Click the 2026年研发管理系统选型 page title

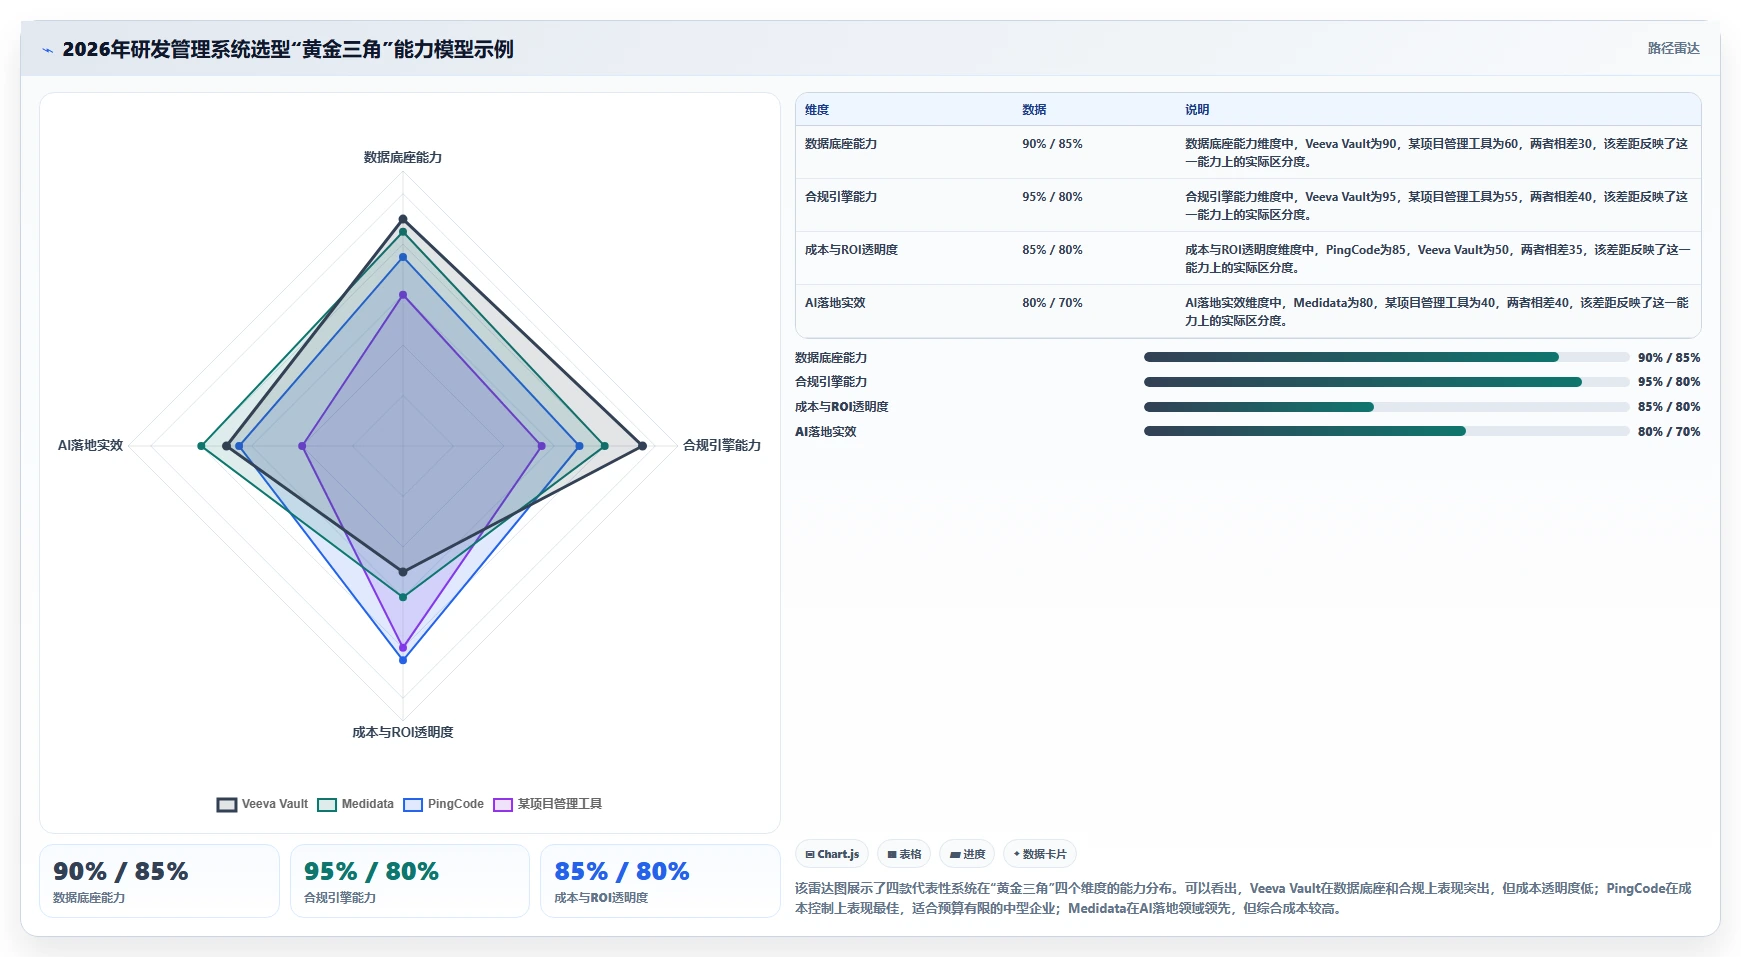coord(288,49)
